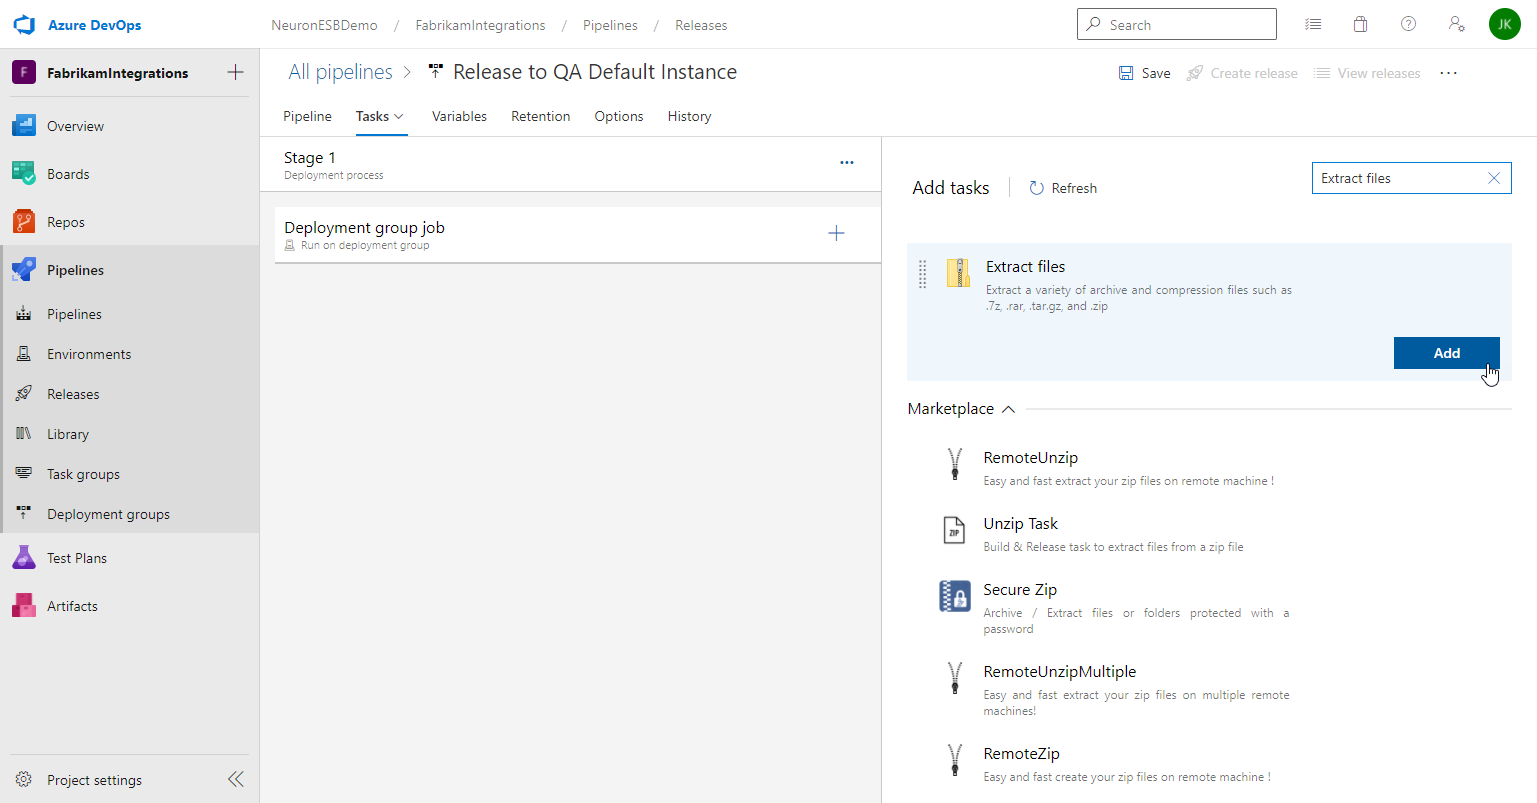Click the Secure Zip lock icon

tap(955, 596)
